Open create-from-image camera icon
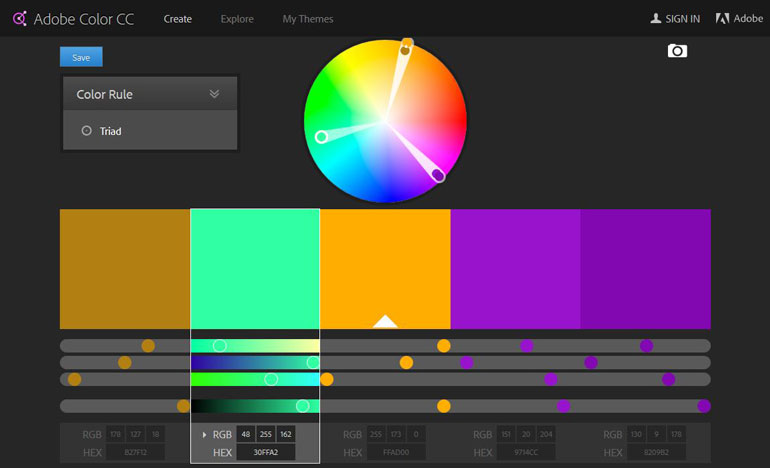This screenshot has height=468, width=770. (677, 51)
